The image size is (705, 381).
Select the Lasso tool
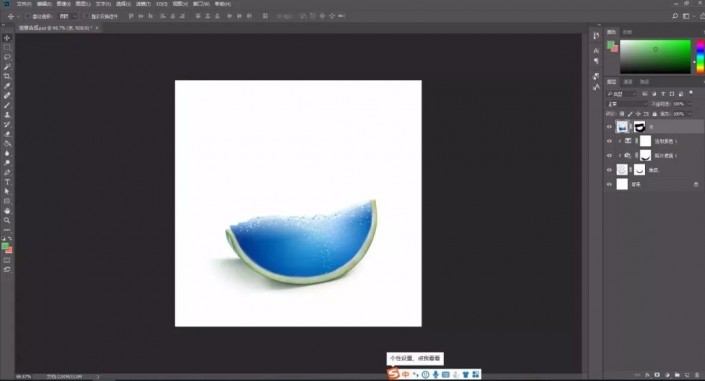point(7,57)
